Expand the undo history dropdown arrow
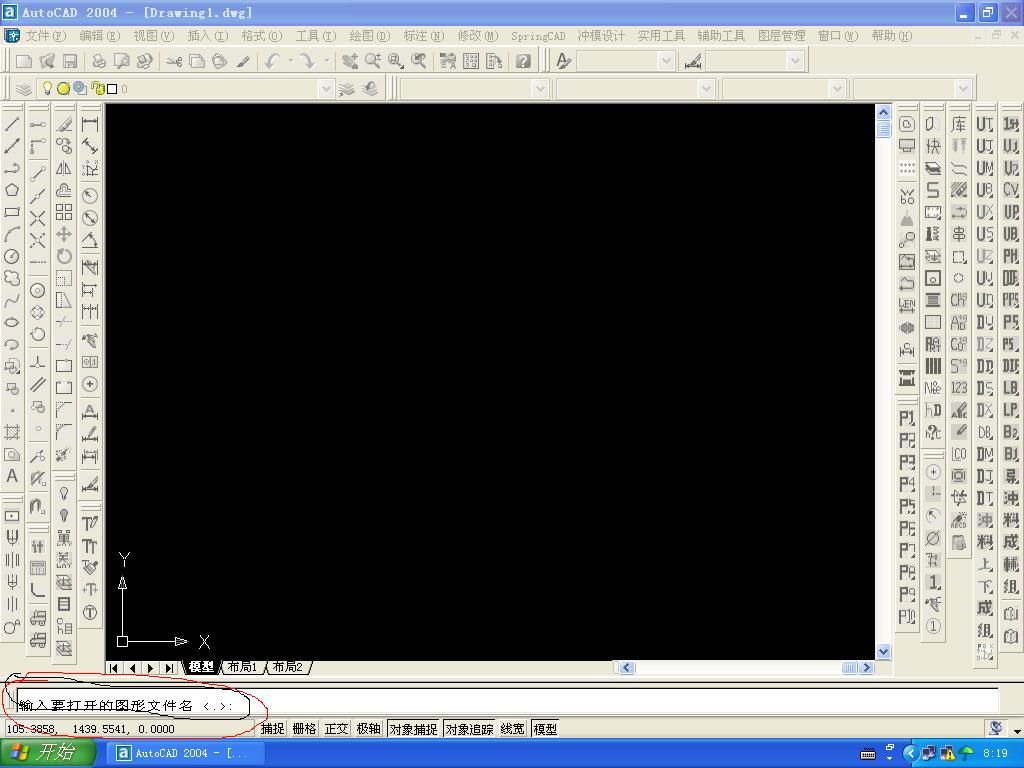Screen dimensions: 1024x768 click(291, 61)
